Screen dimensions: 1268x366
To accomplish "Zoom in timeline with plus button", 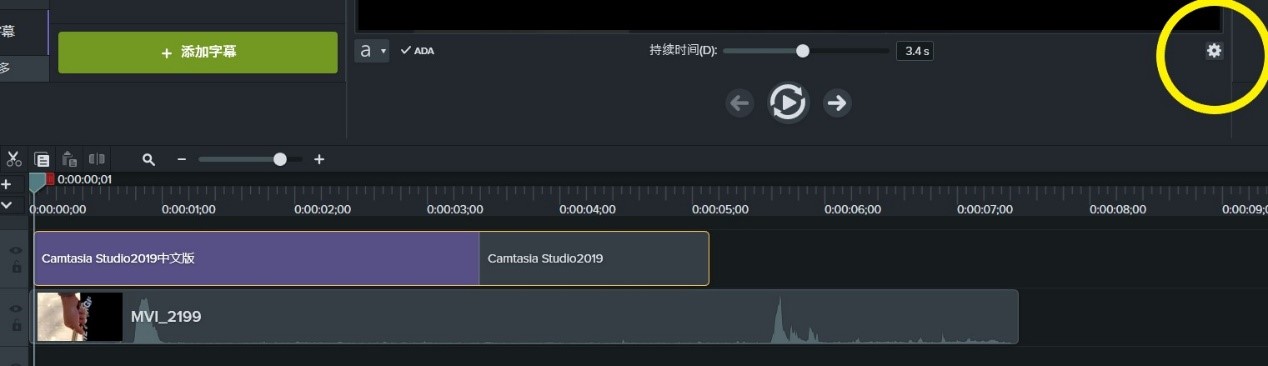I will [319, 159].
